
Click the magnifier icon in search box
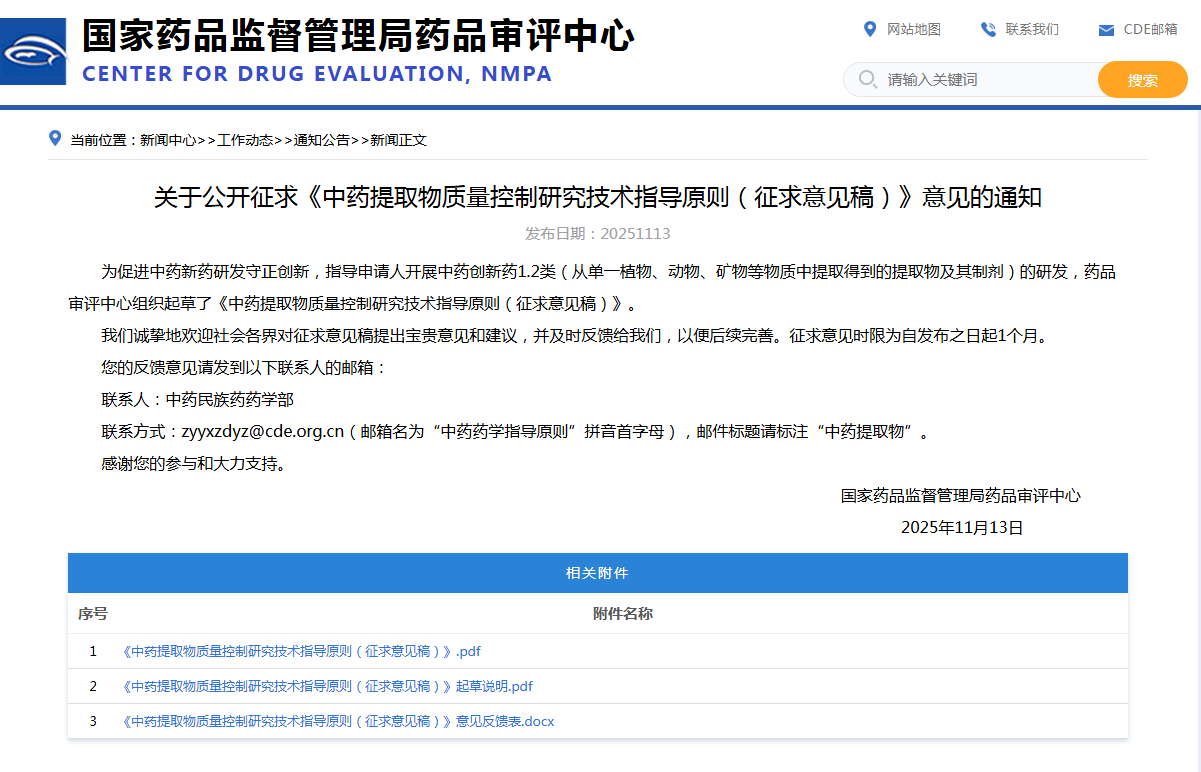(867, 79)
